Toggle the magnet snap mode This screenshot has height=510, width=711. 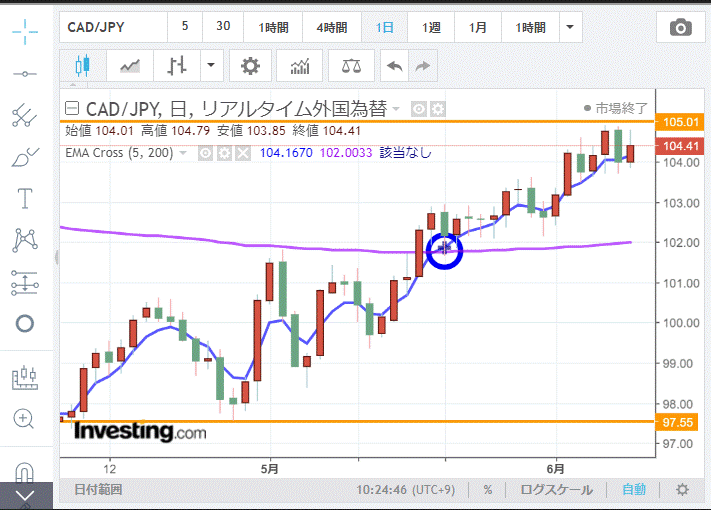tap(25, 472)
